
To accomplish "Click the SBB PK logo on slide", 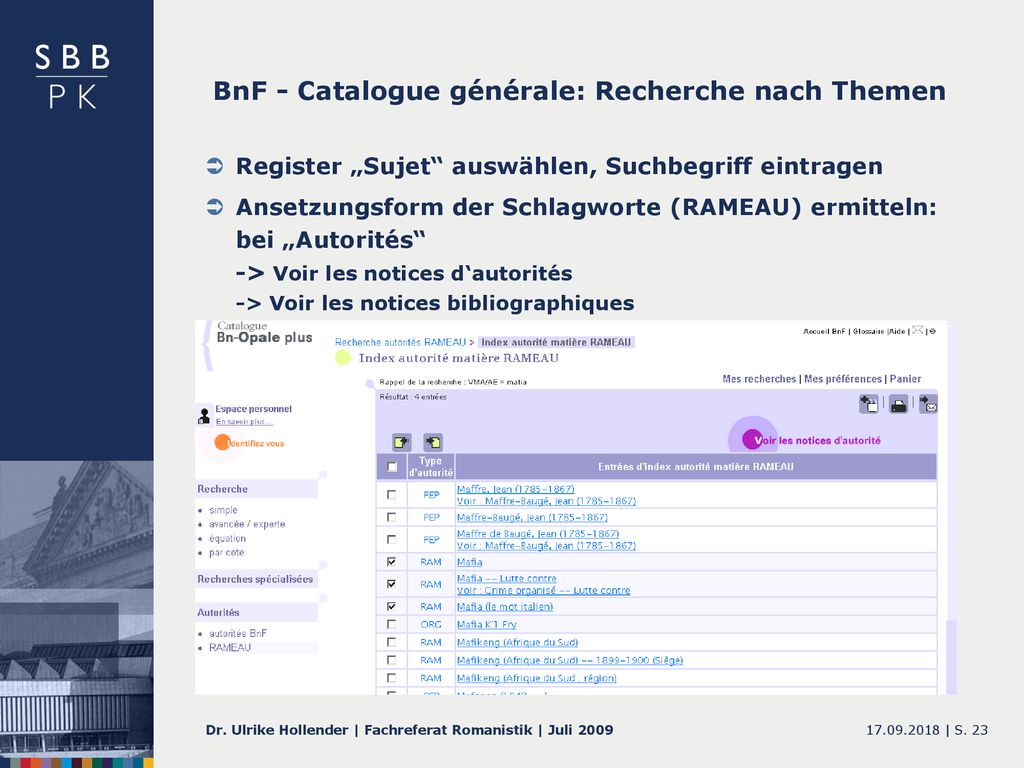I will (72, 76).
